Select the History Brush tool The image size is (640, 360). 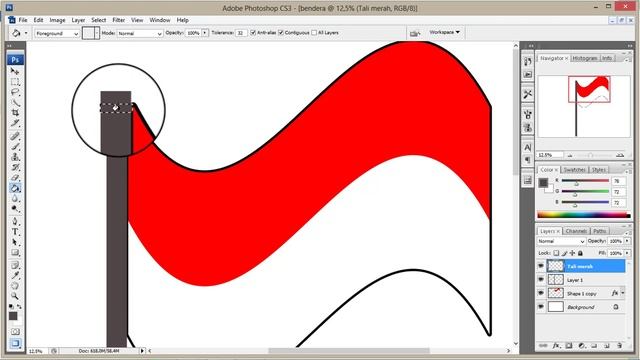[15, 167]
